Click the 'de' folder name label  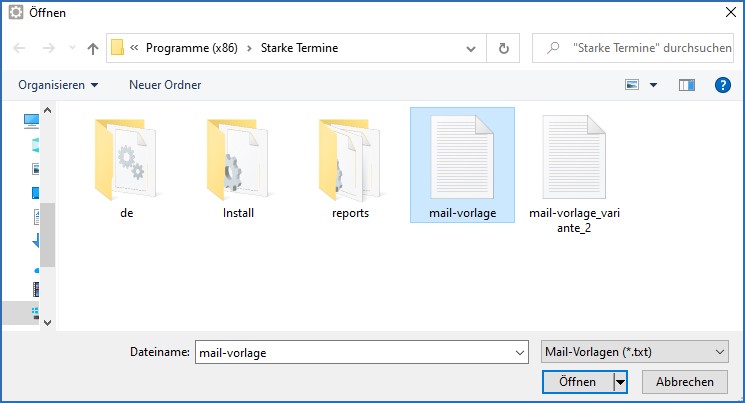[x=126, y=213]
